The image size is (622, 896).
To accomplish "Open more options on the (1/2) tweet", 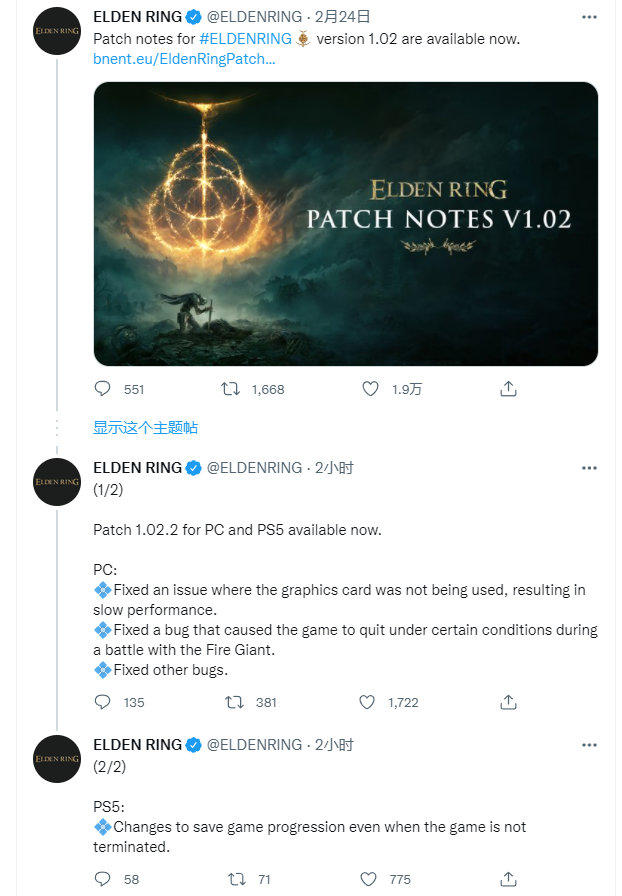I will [x=589, y=468].
